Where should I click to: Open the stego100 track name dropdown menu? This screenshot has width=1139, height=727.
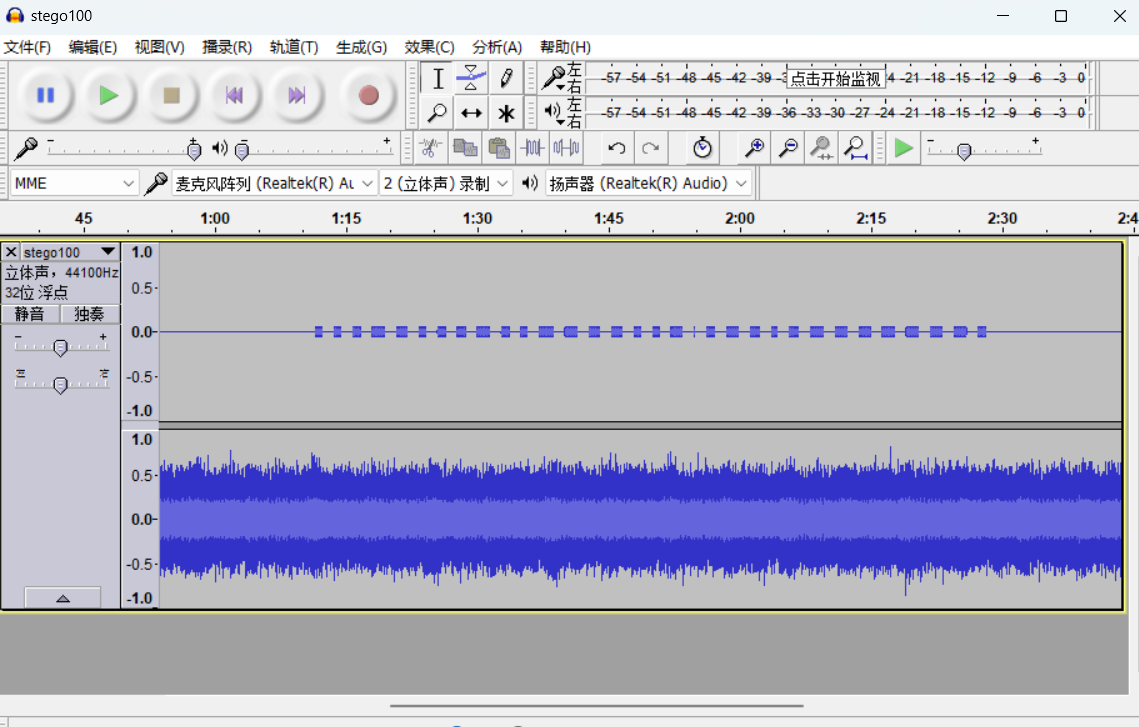(70, 252)
